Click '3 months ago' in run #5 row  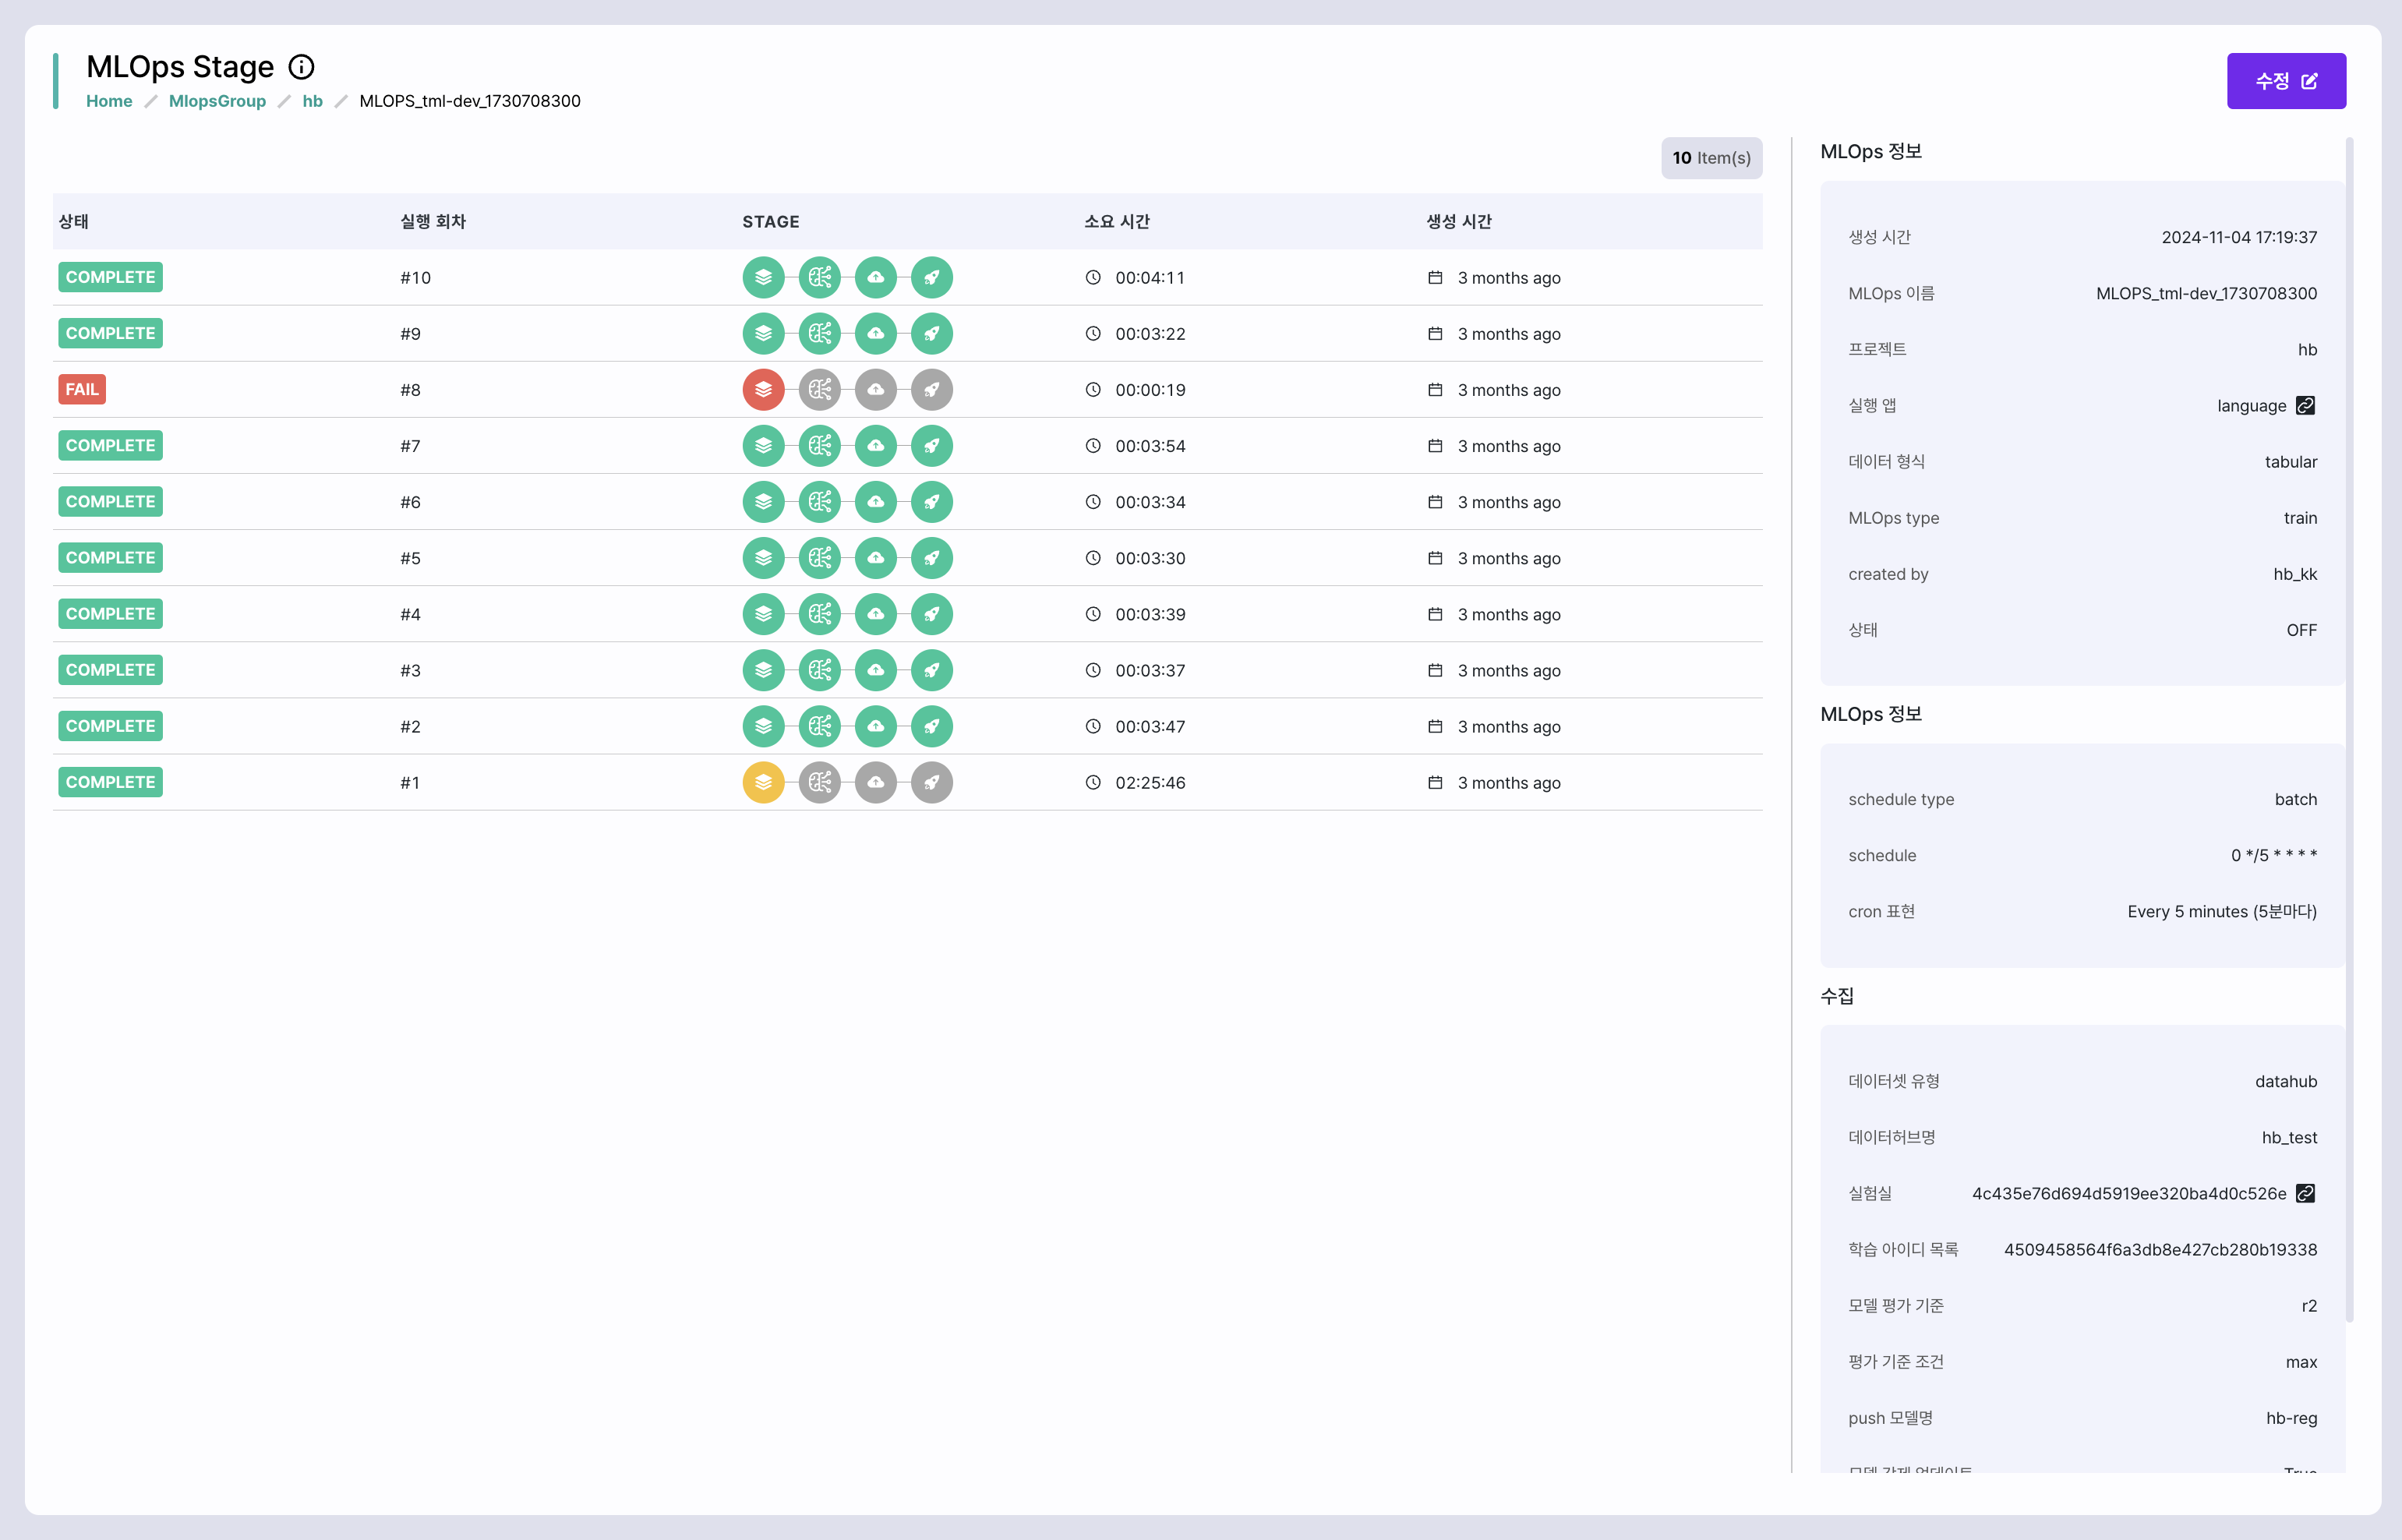[1508, 558]
